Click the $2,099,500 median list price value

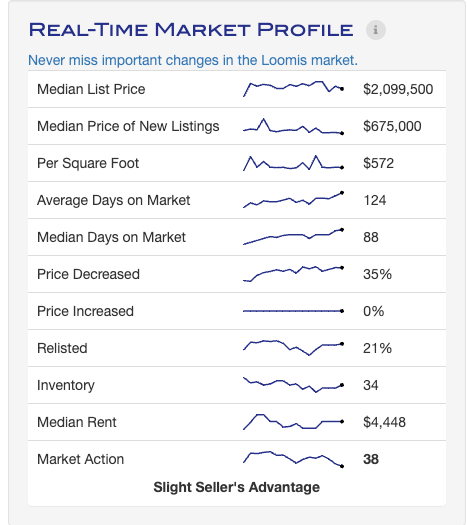[x=398, y=89]
